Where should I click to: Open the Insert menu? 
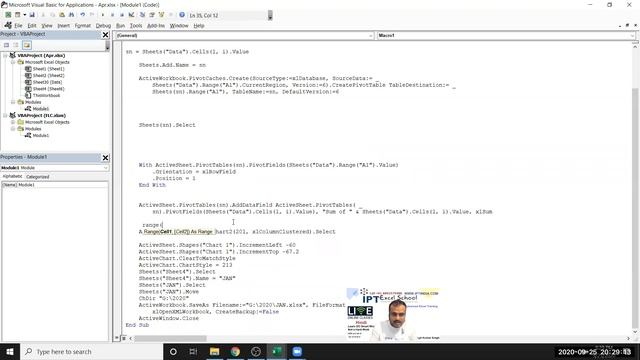63,25
